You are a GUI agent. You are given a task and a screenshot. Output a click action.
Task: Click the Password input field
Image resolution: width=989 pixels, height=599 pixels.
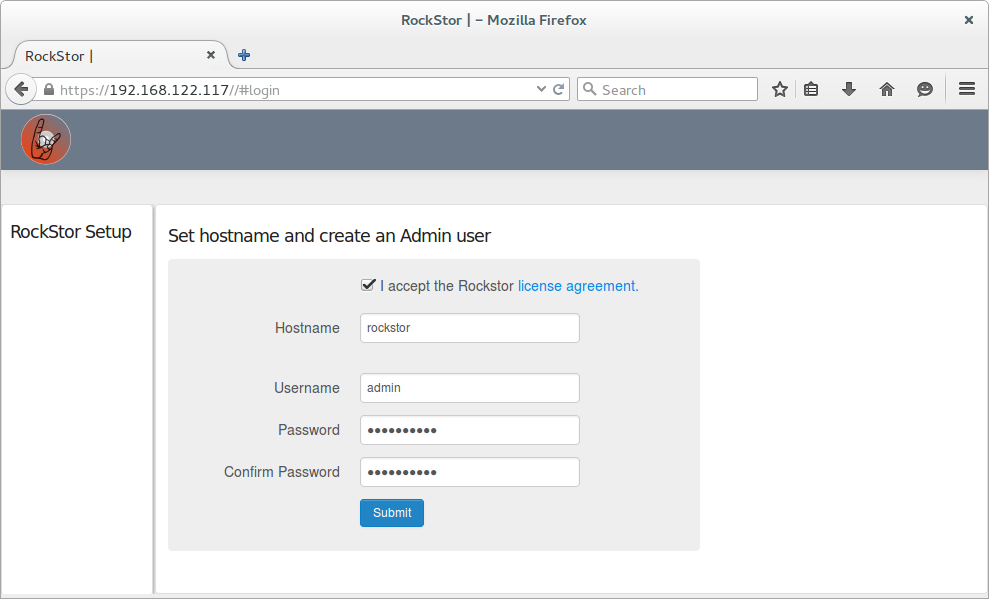(x=470, y=430)
